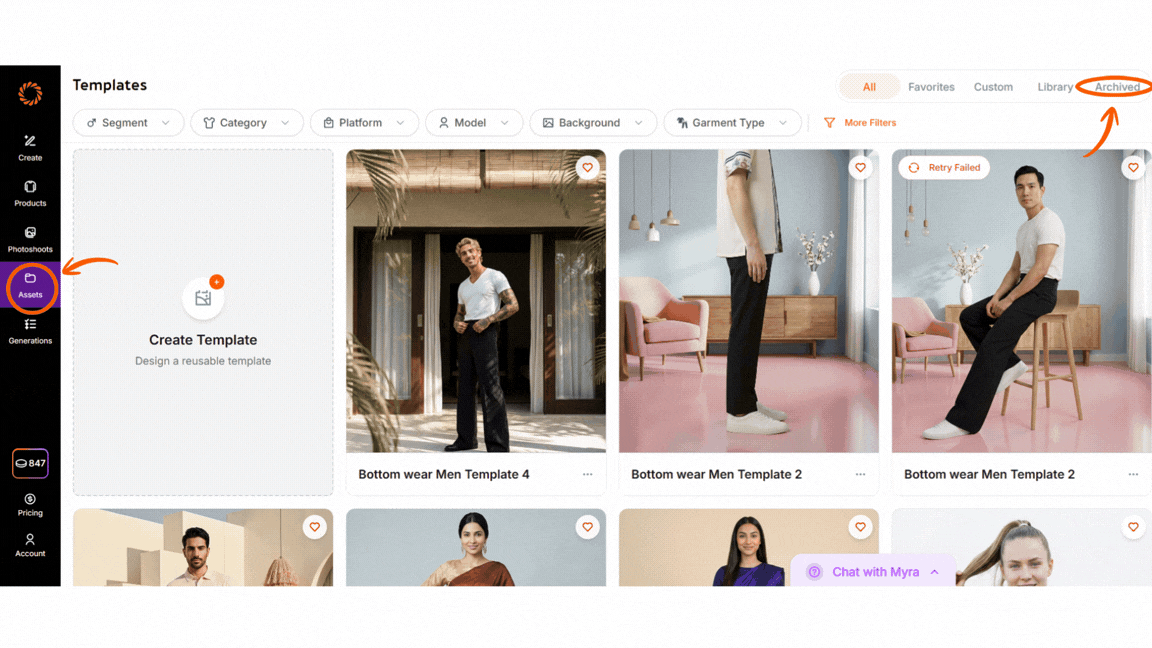Open the Background filter dropdown

pyautogui.click(x=593, y=122)
